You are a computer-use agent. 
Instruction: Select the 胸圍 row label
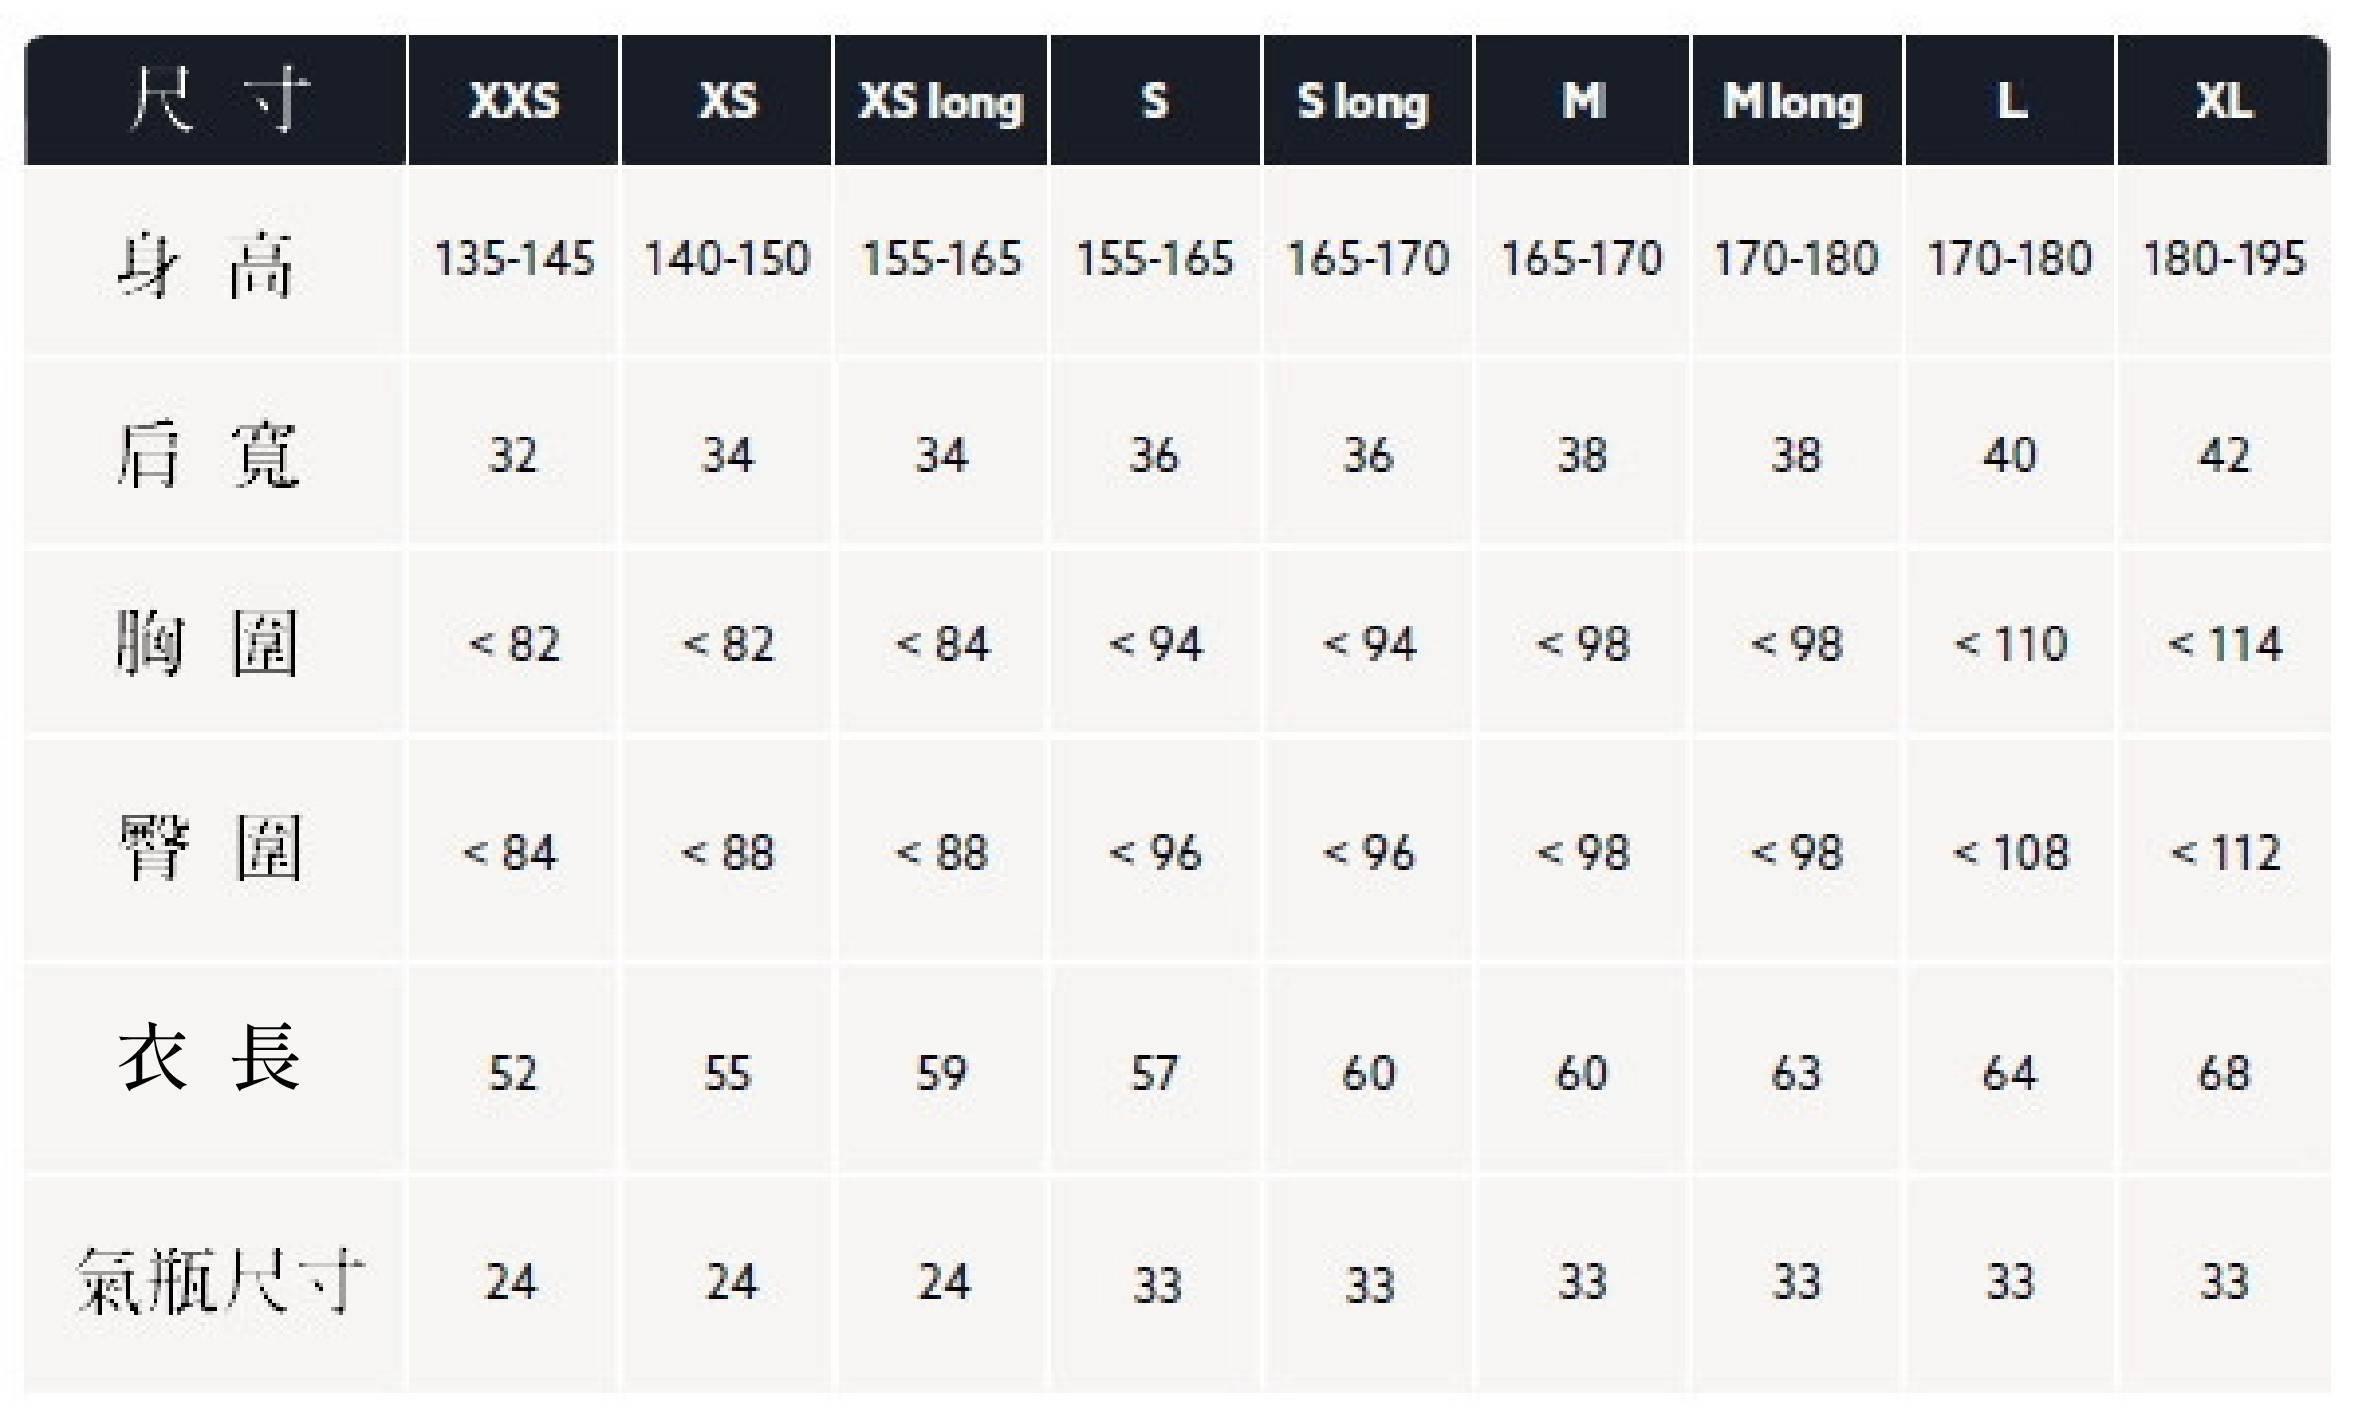[207, 643]
